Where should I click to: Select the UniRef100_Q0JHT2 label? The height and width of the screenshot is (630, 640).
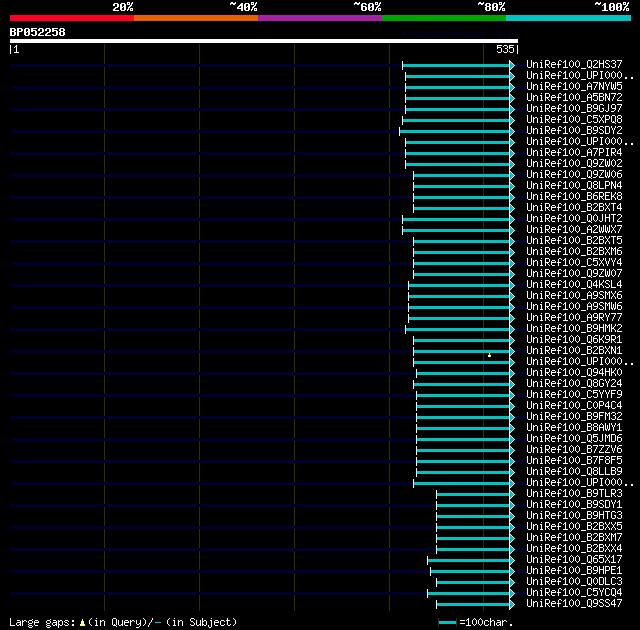tap(574, 219)
